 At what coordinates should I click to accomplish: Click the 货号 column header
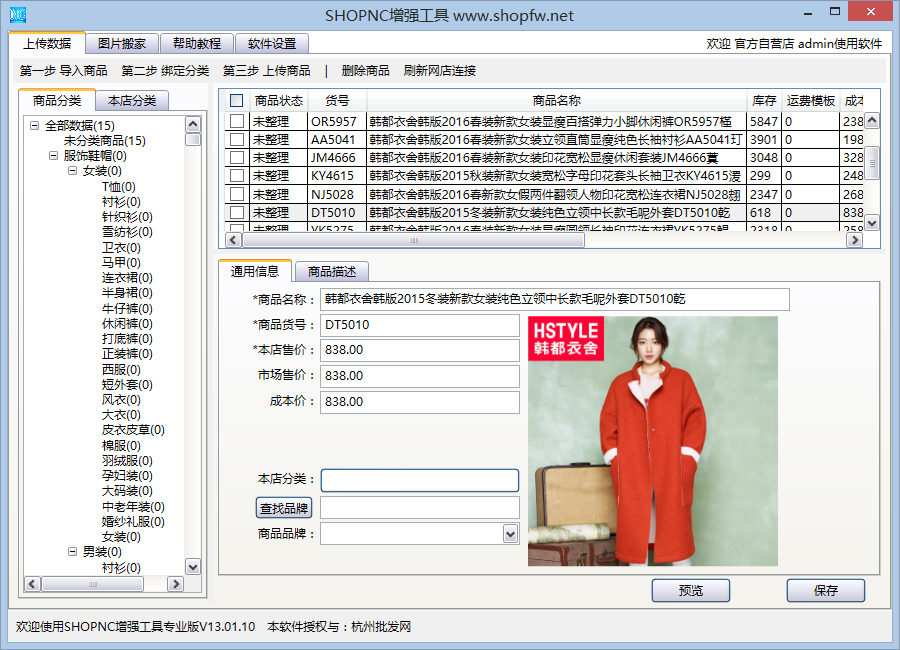coord(337,101)
